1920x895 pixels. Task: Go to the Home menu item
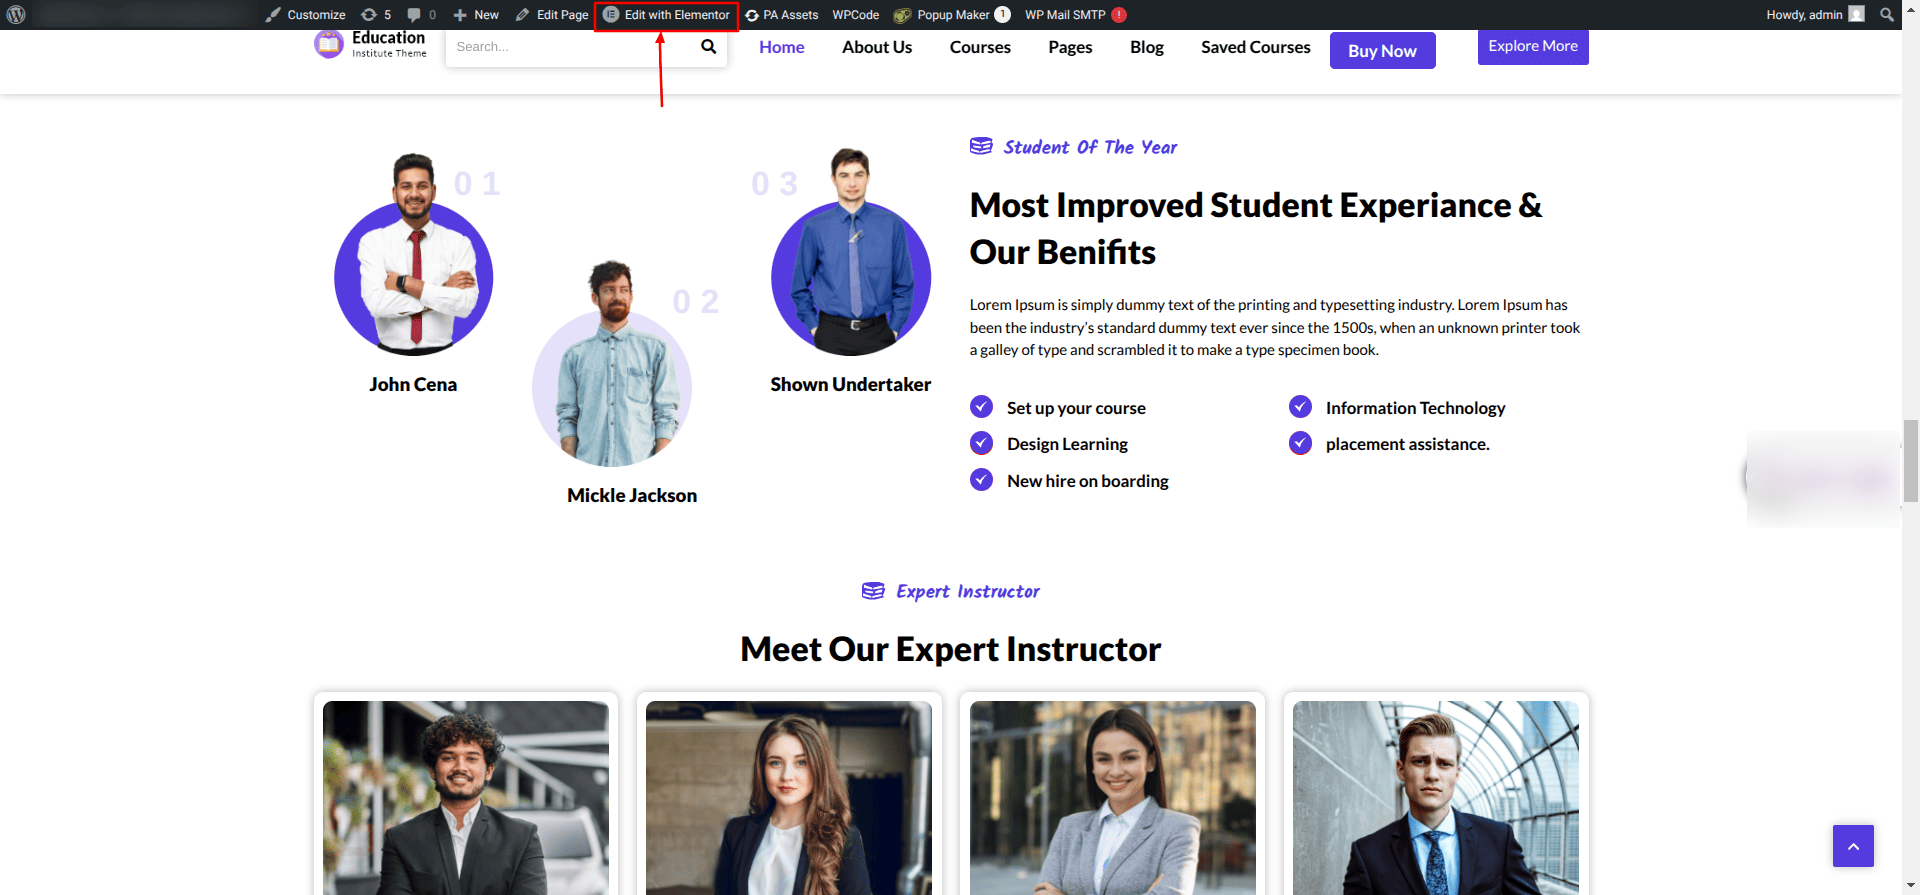(781, 47)
